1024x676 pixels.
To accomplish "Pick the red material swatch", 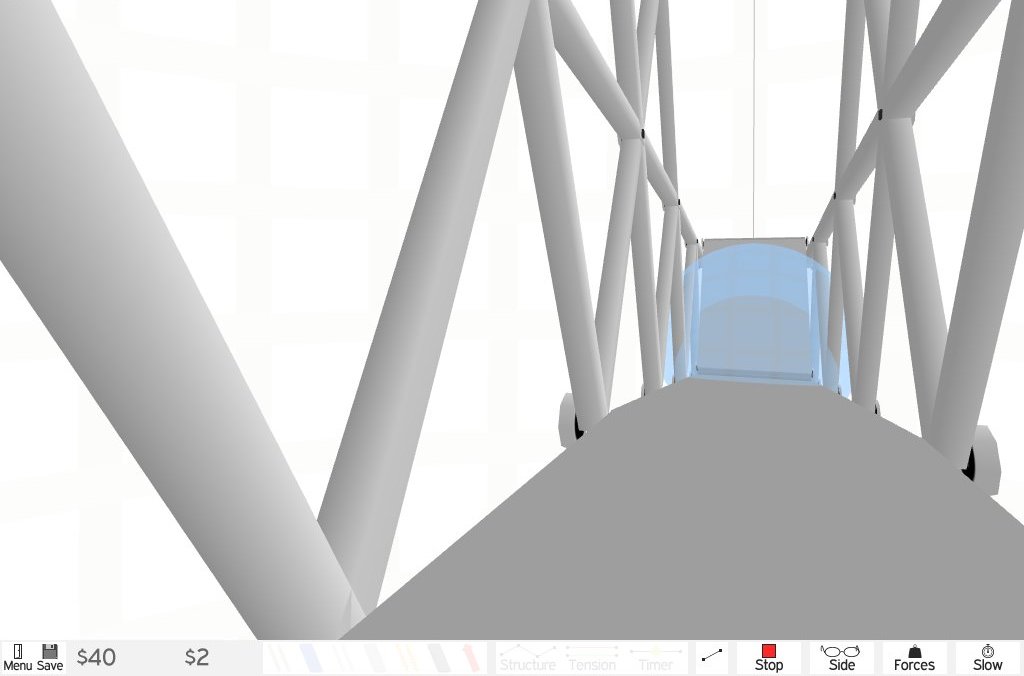I will coord(468,657).
